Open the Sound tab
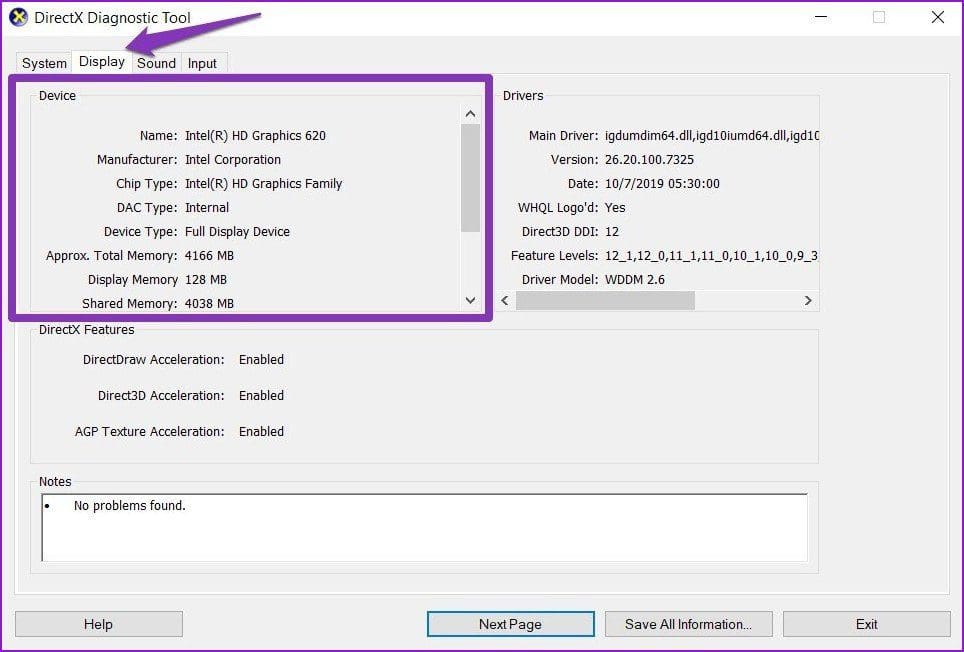This screenshot has height=652, width=964. pos(156,63)
